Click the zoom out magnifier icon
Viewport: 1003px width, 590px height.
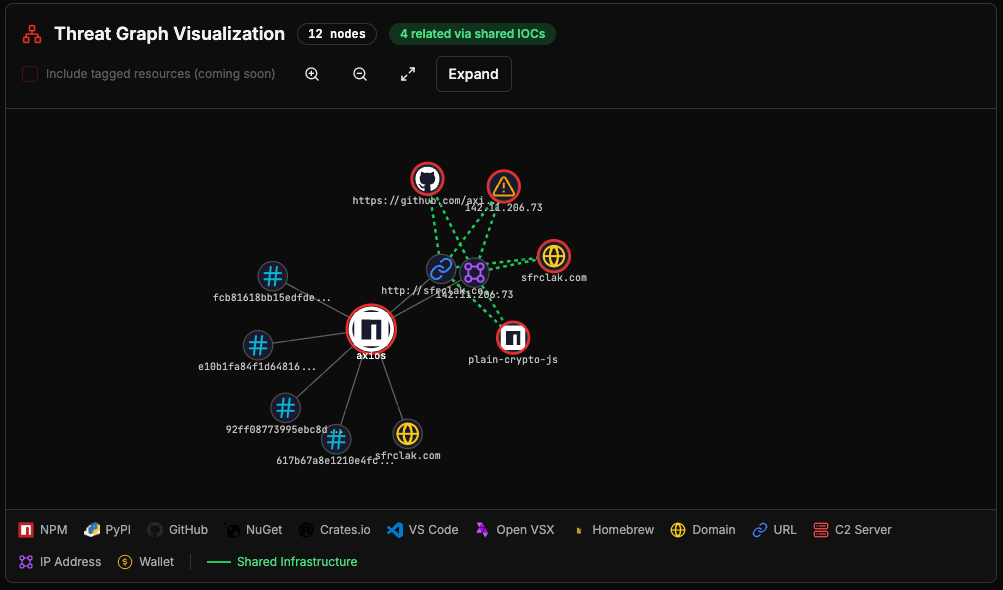click(x=360, y=74)
